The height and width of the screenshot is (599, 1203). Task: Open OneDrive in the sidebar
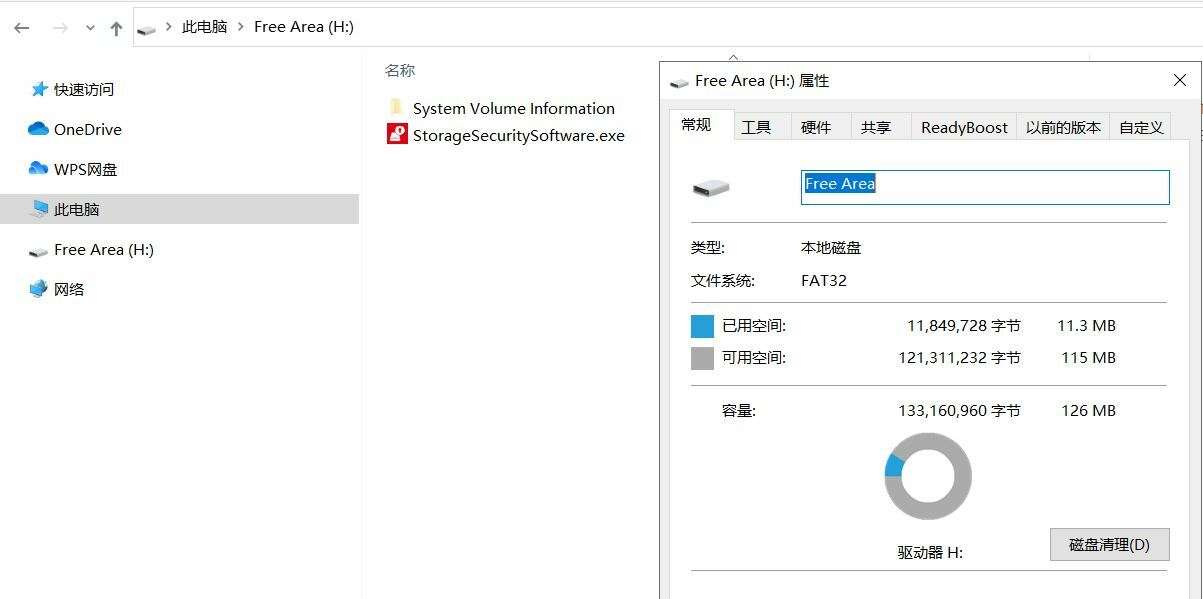(88, 129)
